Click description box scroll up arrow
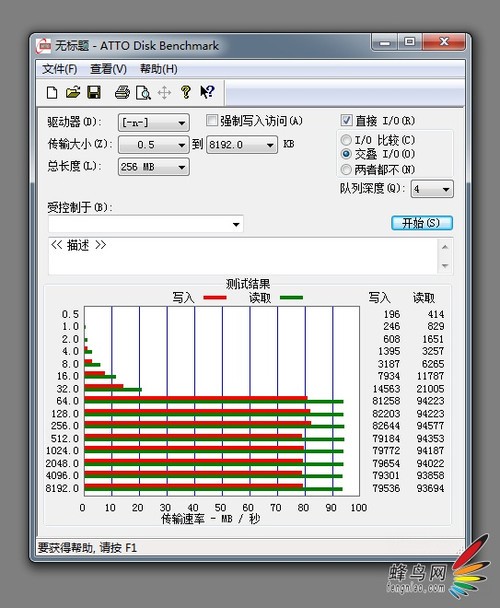Image resolution: width=500 pixels, height=608 pixels. click(x=445, y=247)
